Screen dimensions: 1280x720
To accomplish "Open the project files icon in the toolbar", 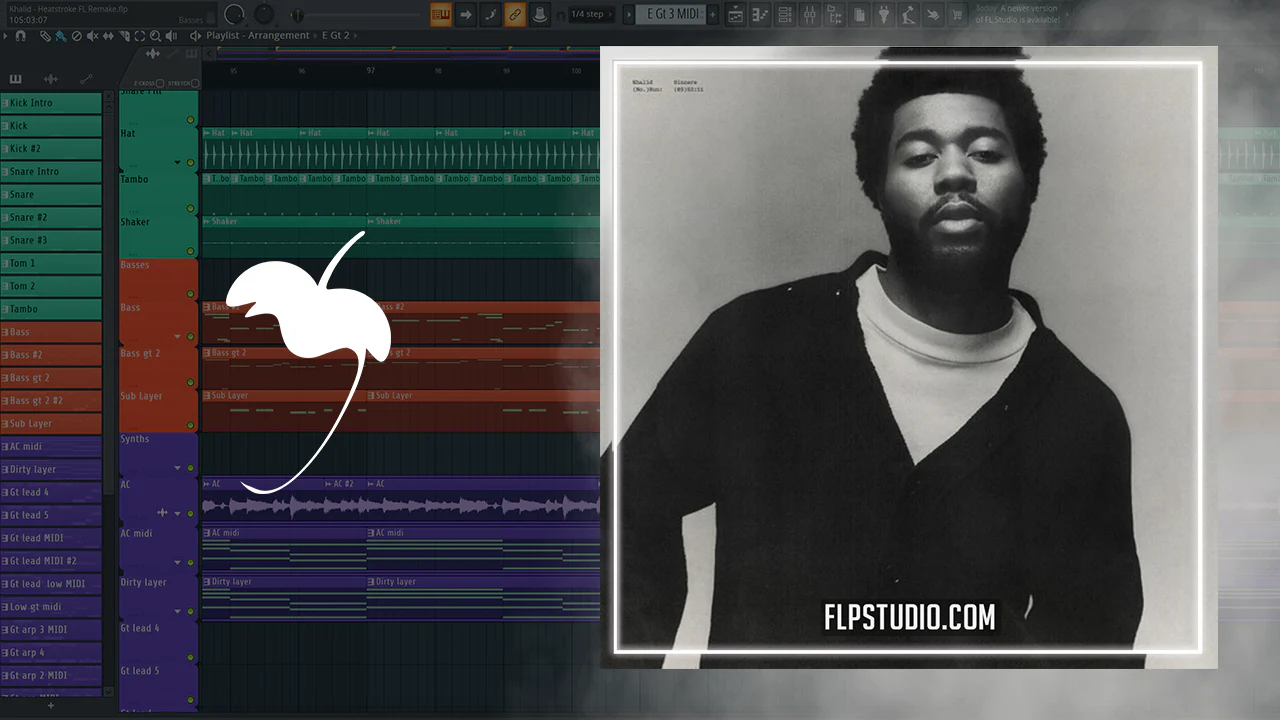I will pos(860,14).
